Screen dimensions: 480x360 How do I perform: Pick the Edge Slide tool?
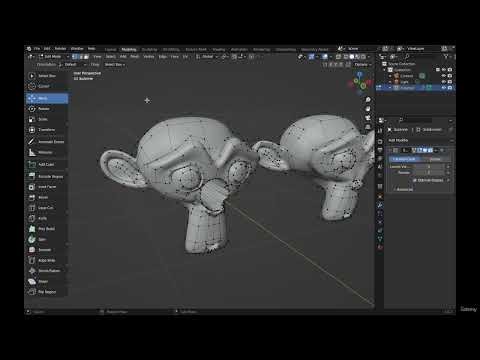point(47,260)
